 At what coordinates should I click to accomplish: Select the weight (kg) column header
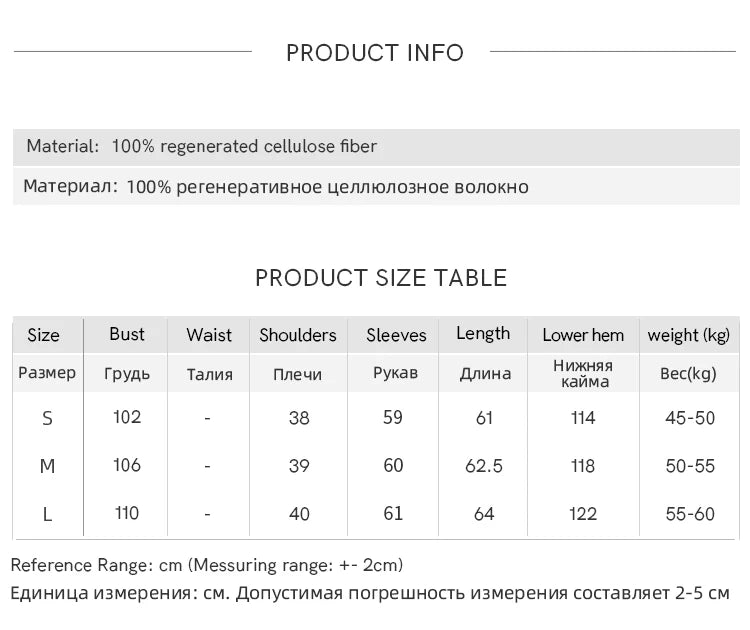(x=689, y=335)
